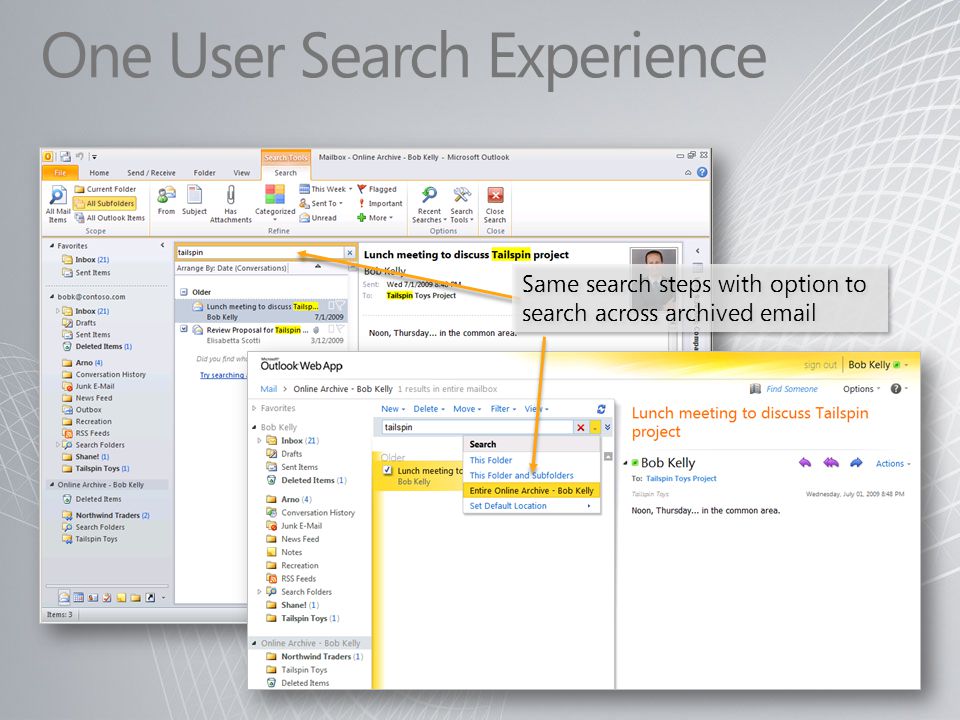Image resolution: width=960 pixels, height=720 pixels.
Task: Collapse the Favorites group in Outlook pane
Action: 52,246
